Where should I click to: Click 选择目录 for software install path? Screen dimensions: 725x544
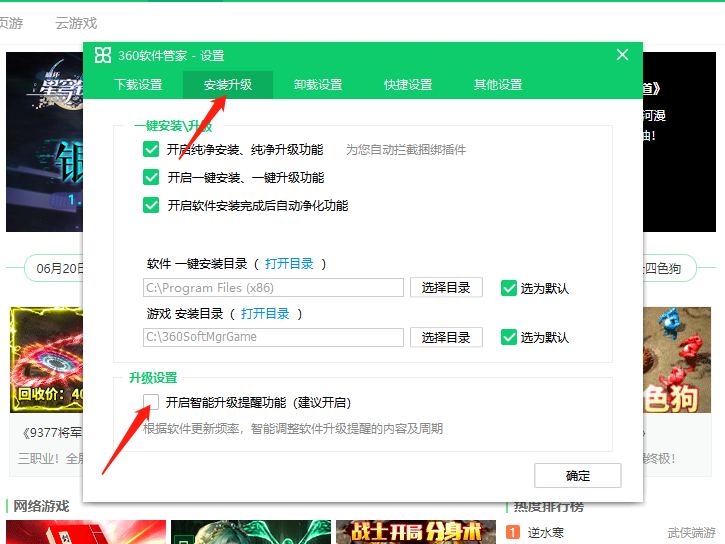coord(446,287)
